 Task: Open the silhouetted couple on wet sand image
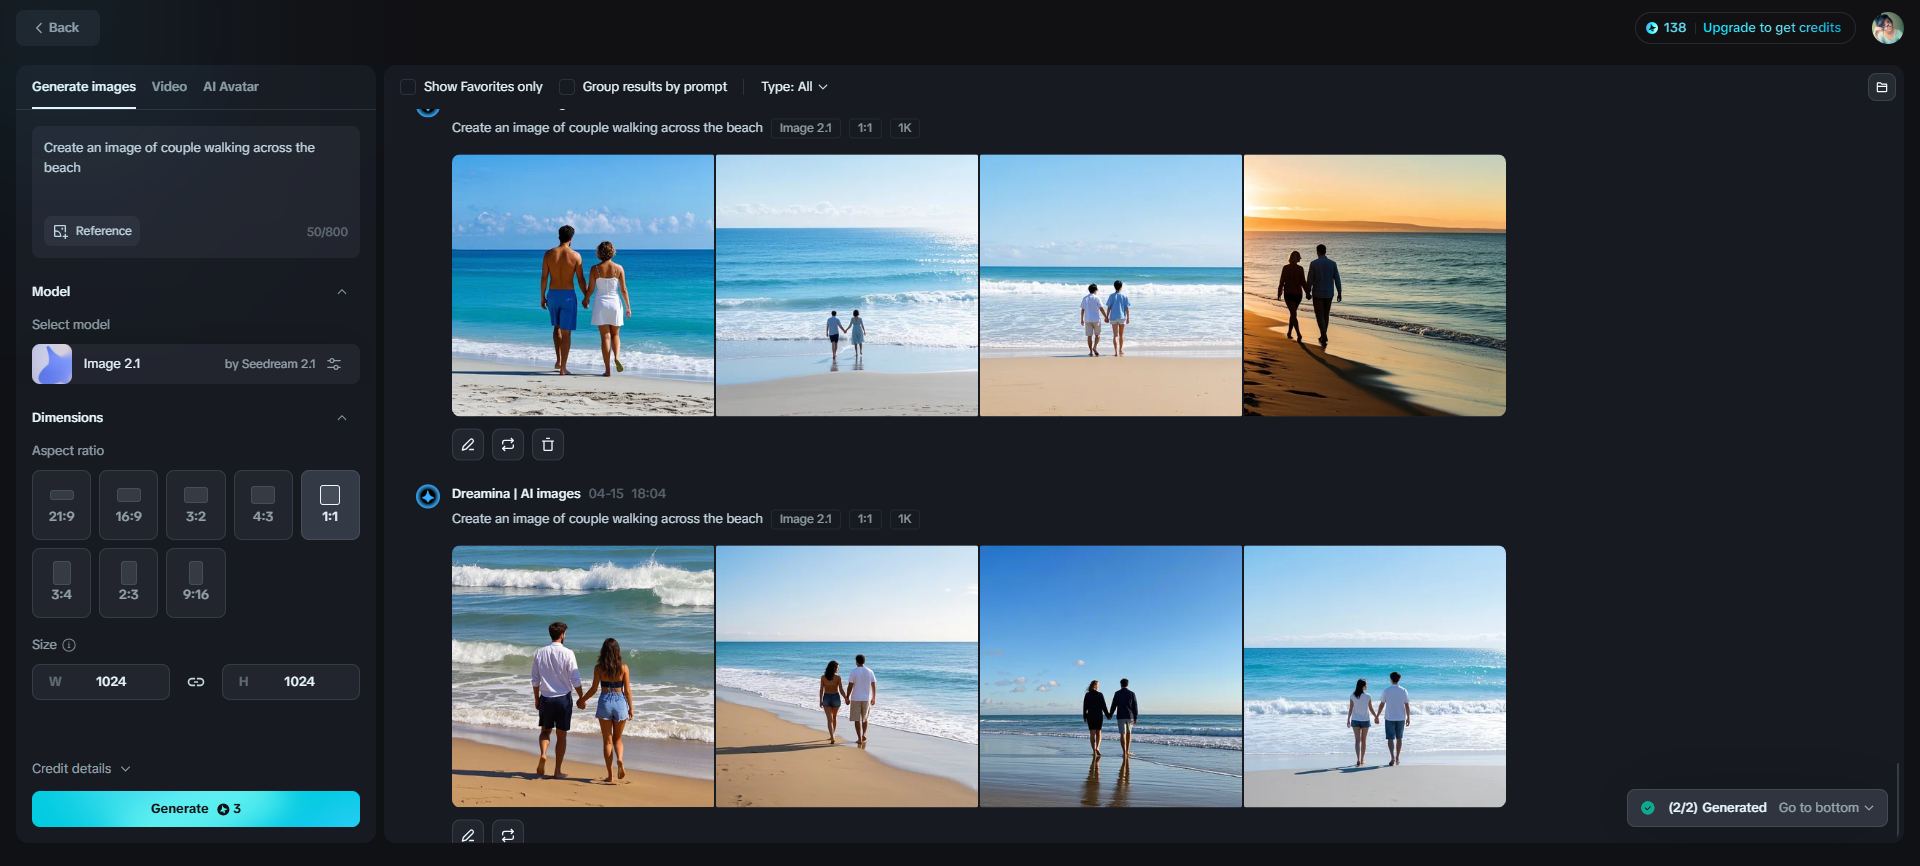click(1111, 676)
